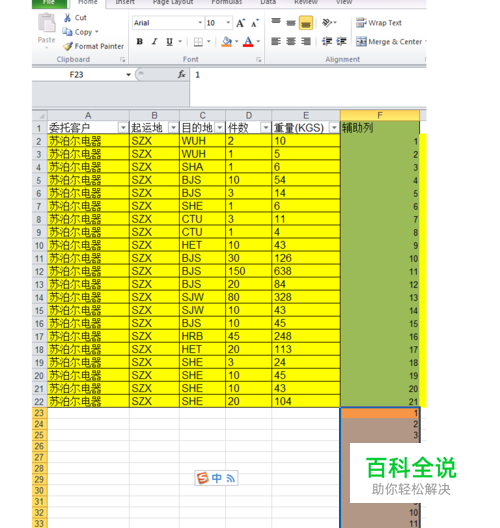Center text horizontally
This screenshot has width=500, height=528.
[x=291, y=41]
